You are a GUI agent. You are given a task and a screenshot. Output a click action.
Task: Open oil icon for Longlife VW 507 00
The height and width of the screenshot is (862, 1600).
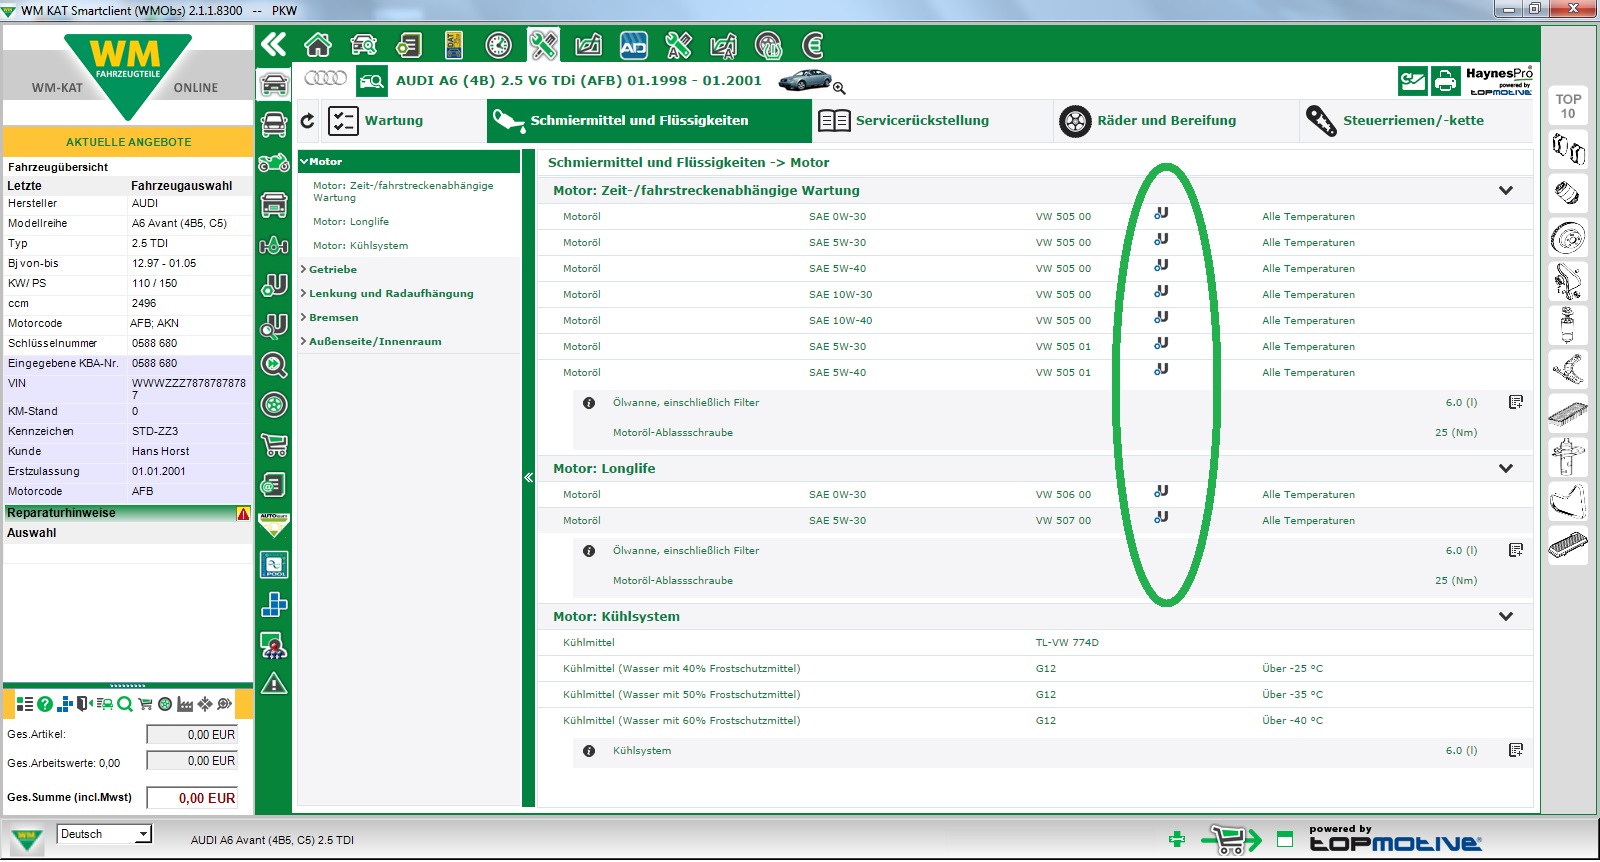[x=1161, y=517]
